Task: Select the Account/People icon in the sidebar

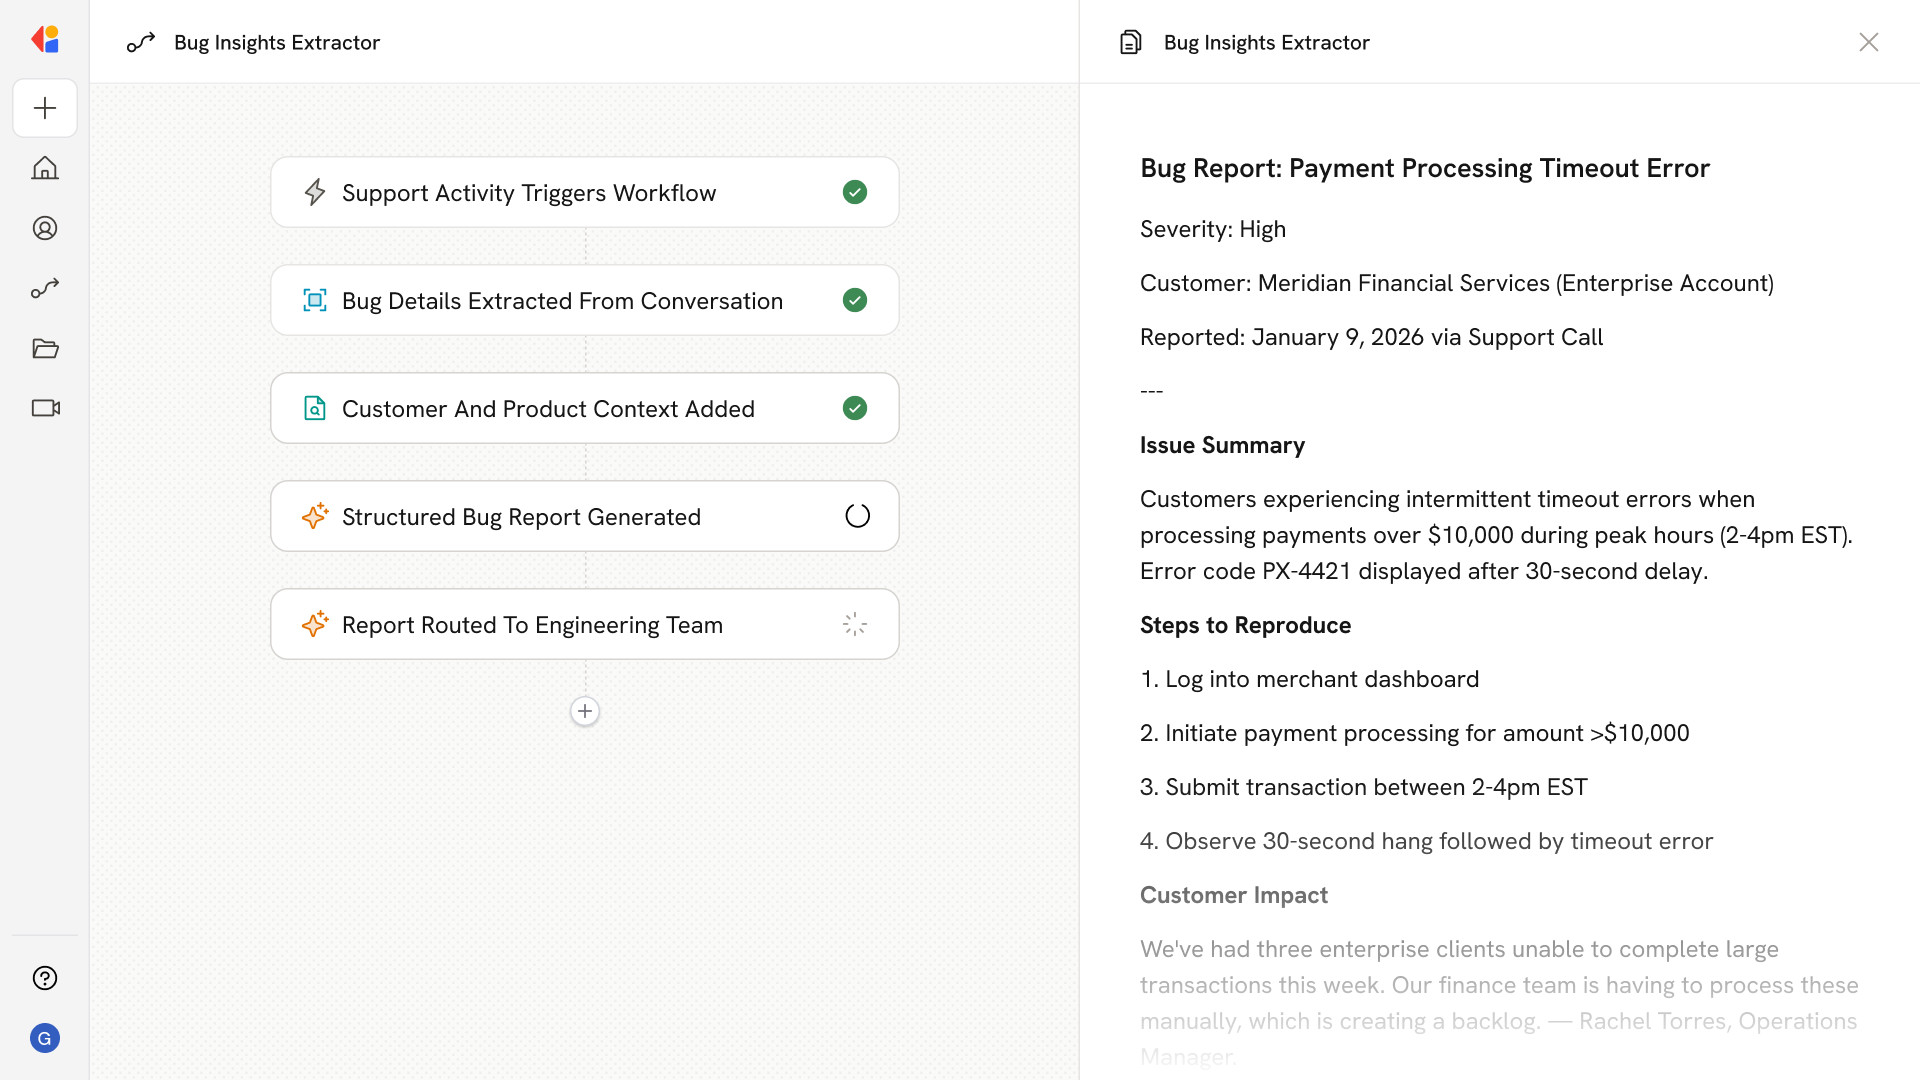Action: point(45,228)
